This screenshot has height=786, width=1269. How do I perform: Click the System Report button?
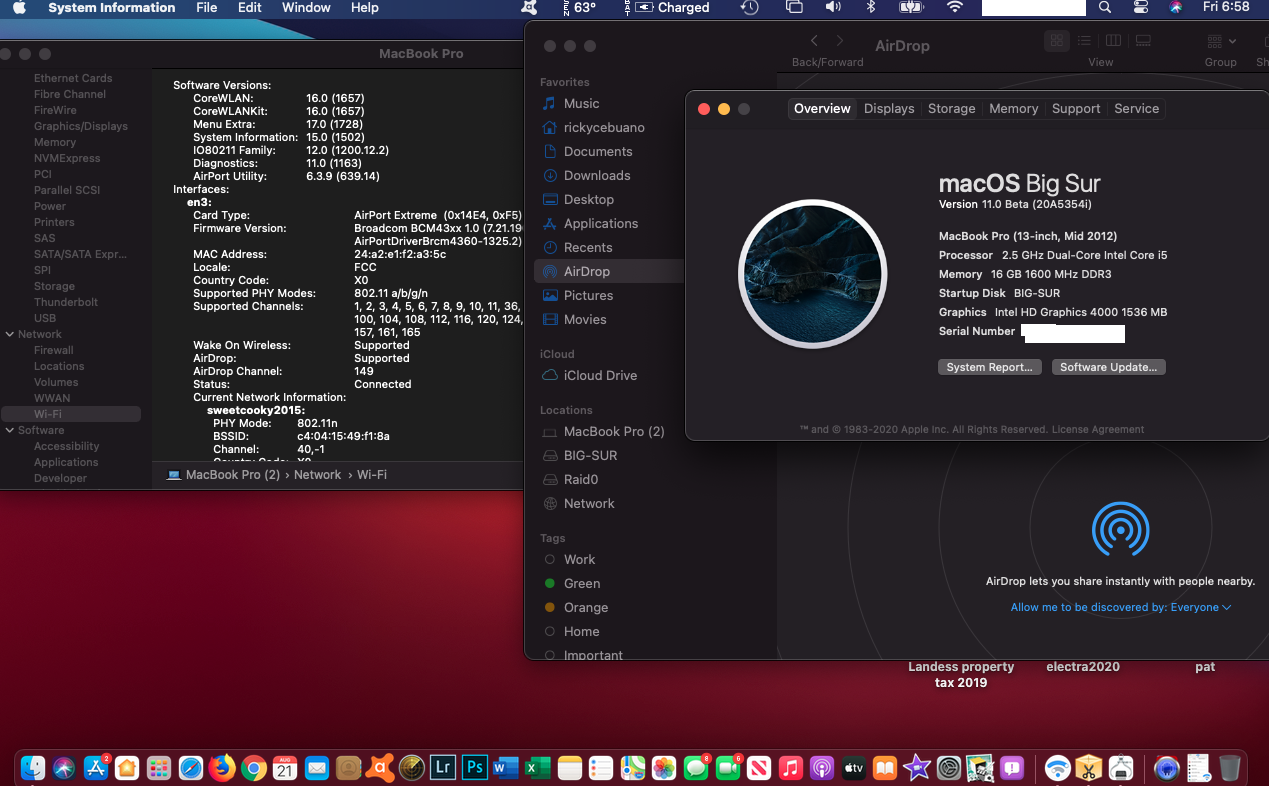[x=989, y=367]
